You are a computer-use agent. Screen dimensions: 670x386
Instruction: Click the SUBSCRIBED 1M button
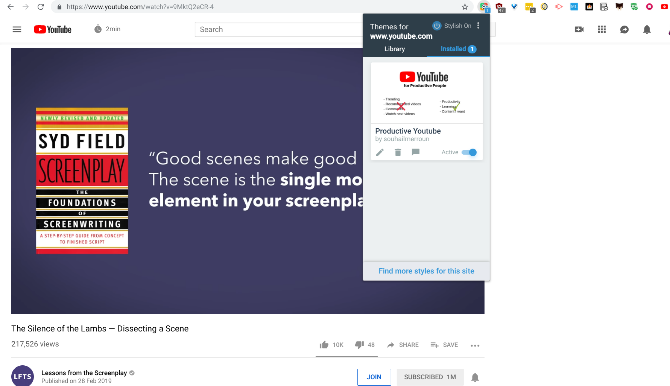[x=430, y=377]
